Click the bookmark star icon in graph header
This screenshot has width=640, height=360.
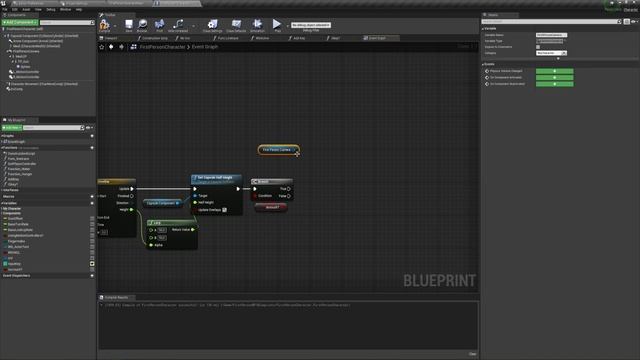click(x=102, y=47)
